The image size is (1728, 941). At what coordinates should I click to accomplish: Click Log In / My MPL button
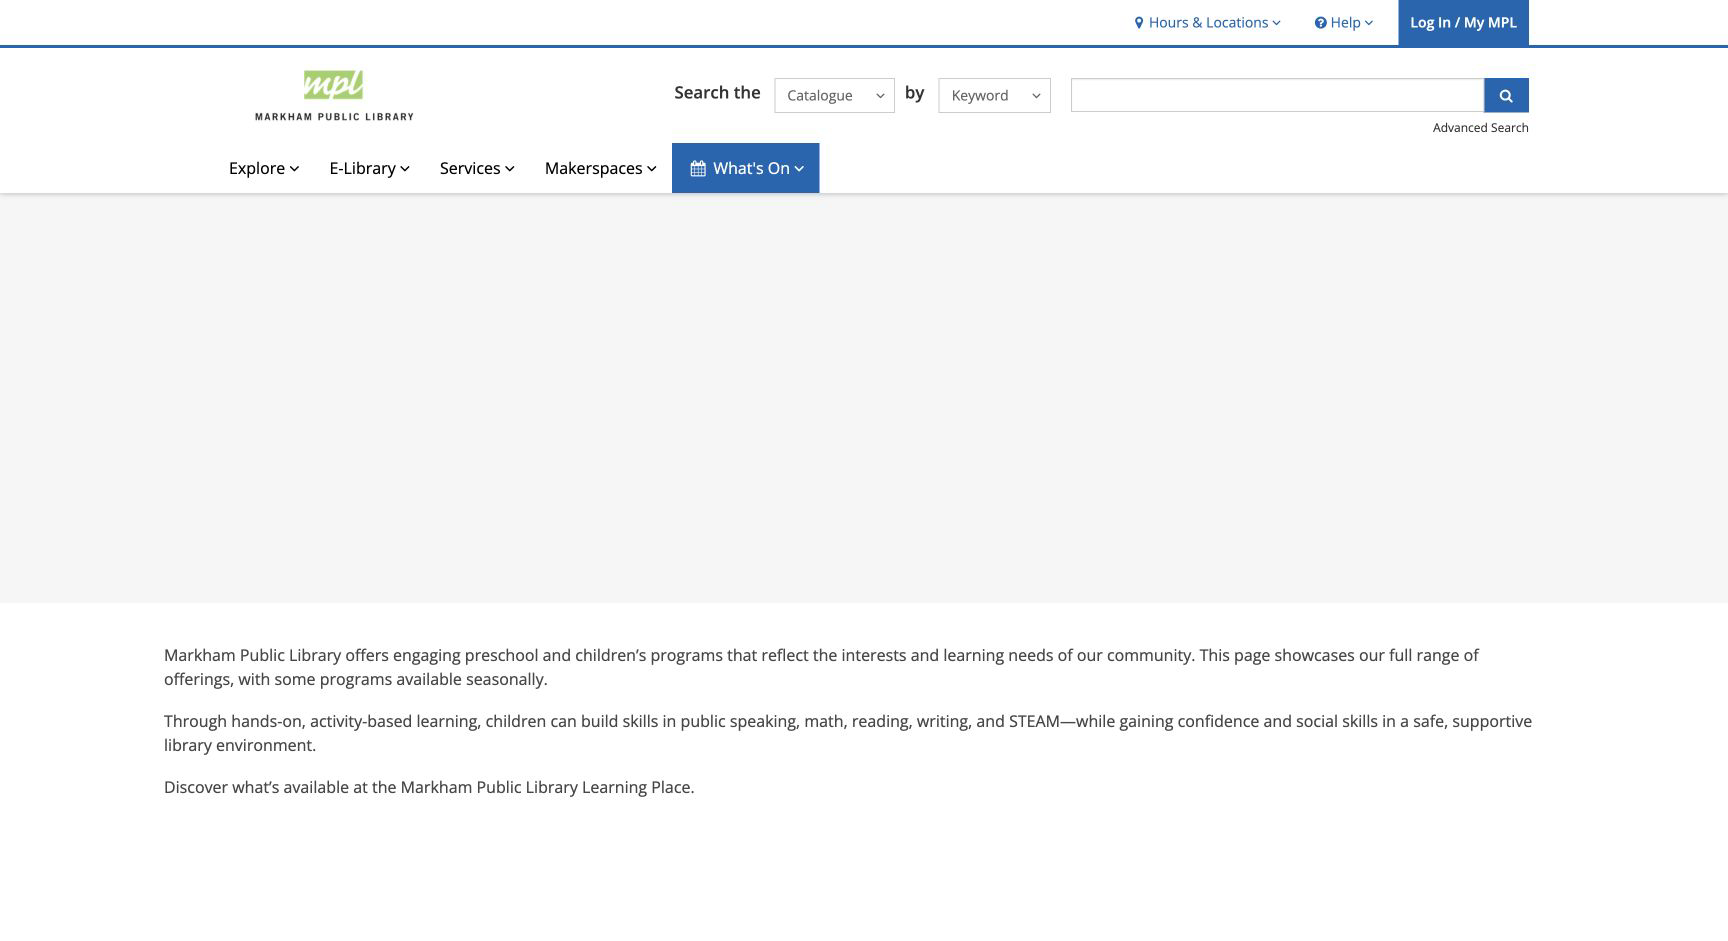point(1463,23)
